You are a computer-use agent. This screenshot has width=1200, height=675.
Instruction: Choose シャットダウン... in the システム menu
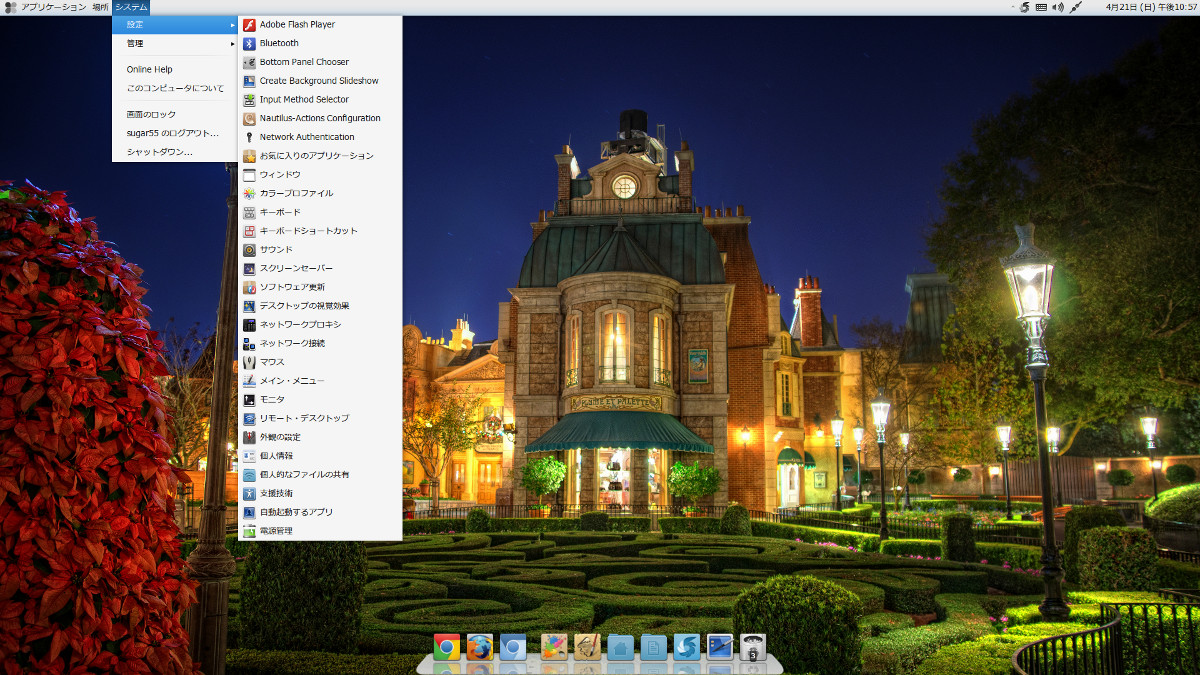pyautogui.click(x=176, y=152)
